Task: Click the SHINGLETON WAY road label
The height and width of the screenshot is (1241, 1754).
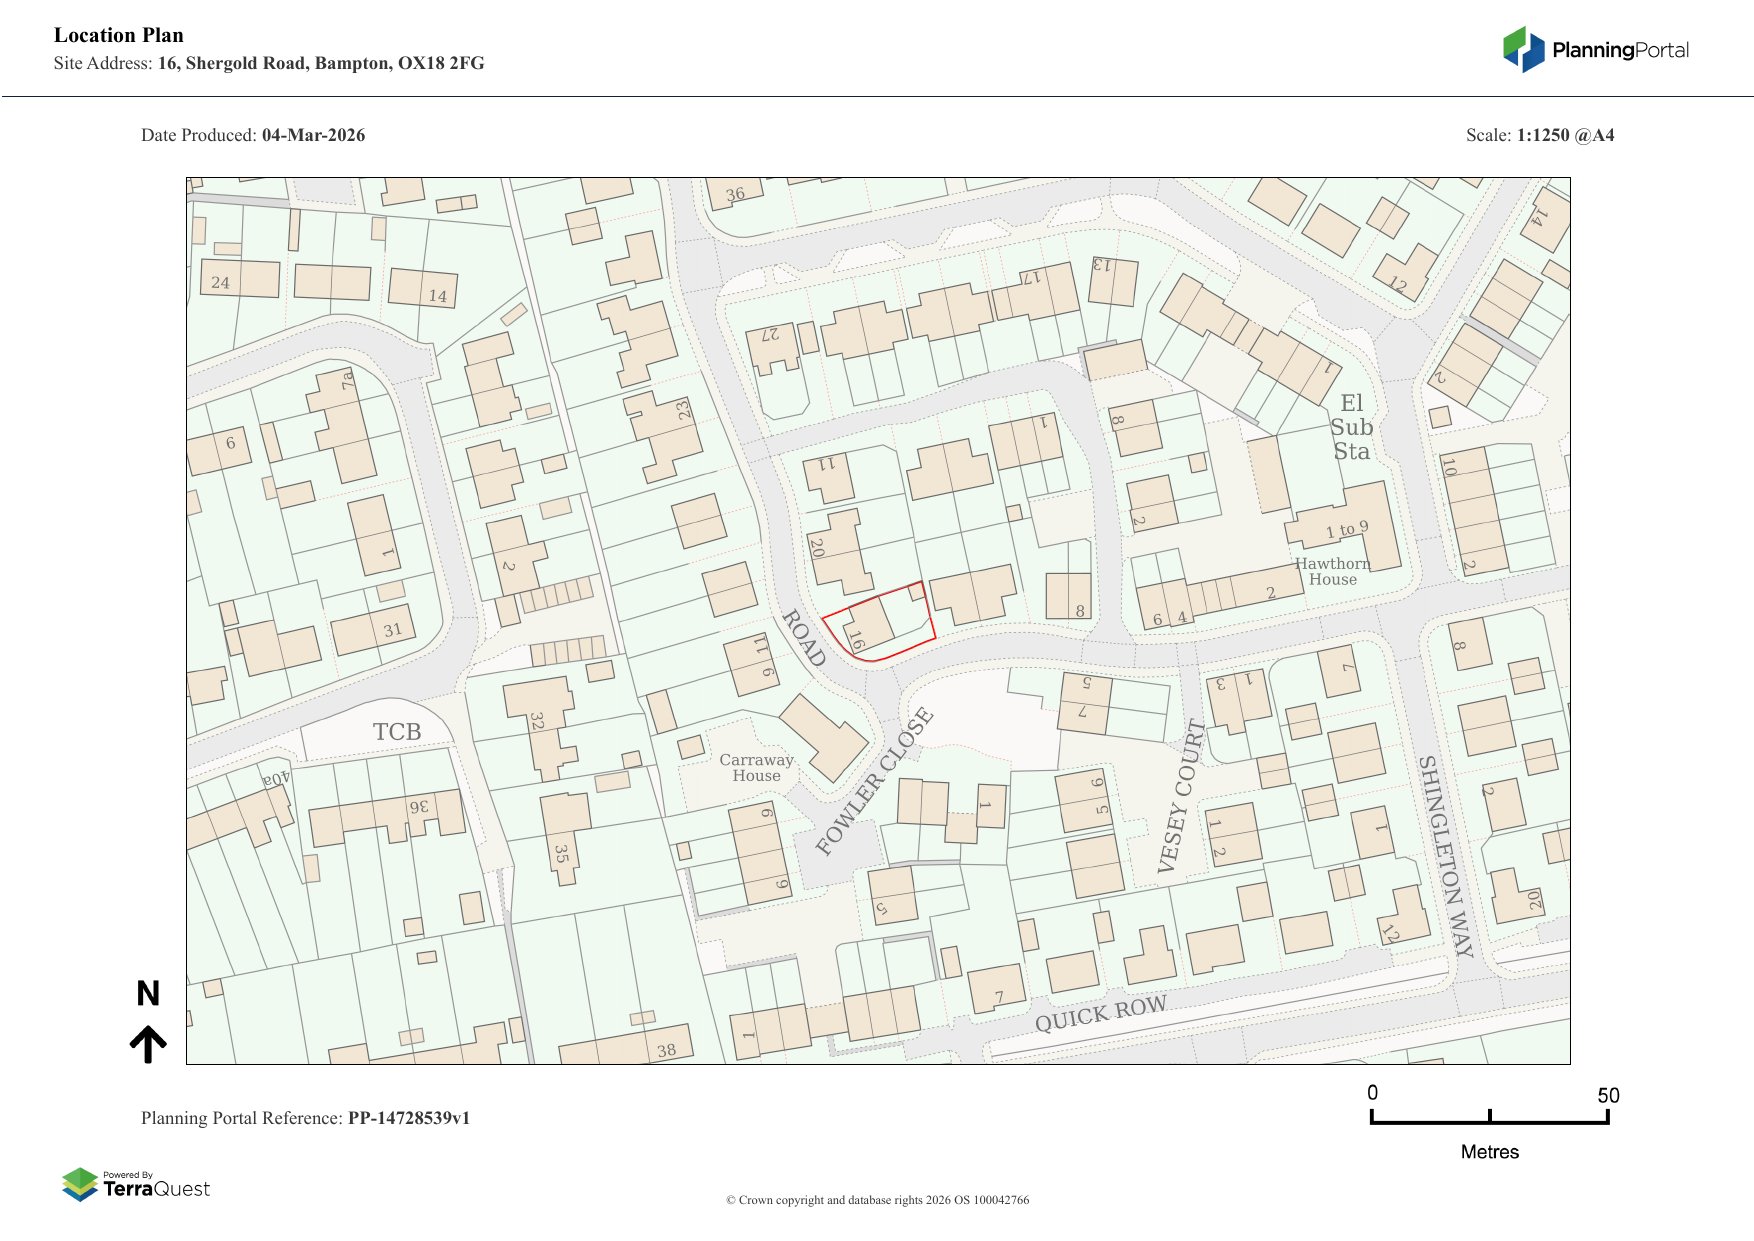Action: (x=1446, y=856)
